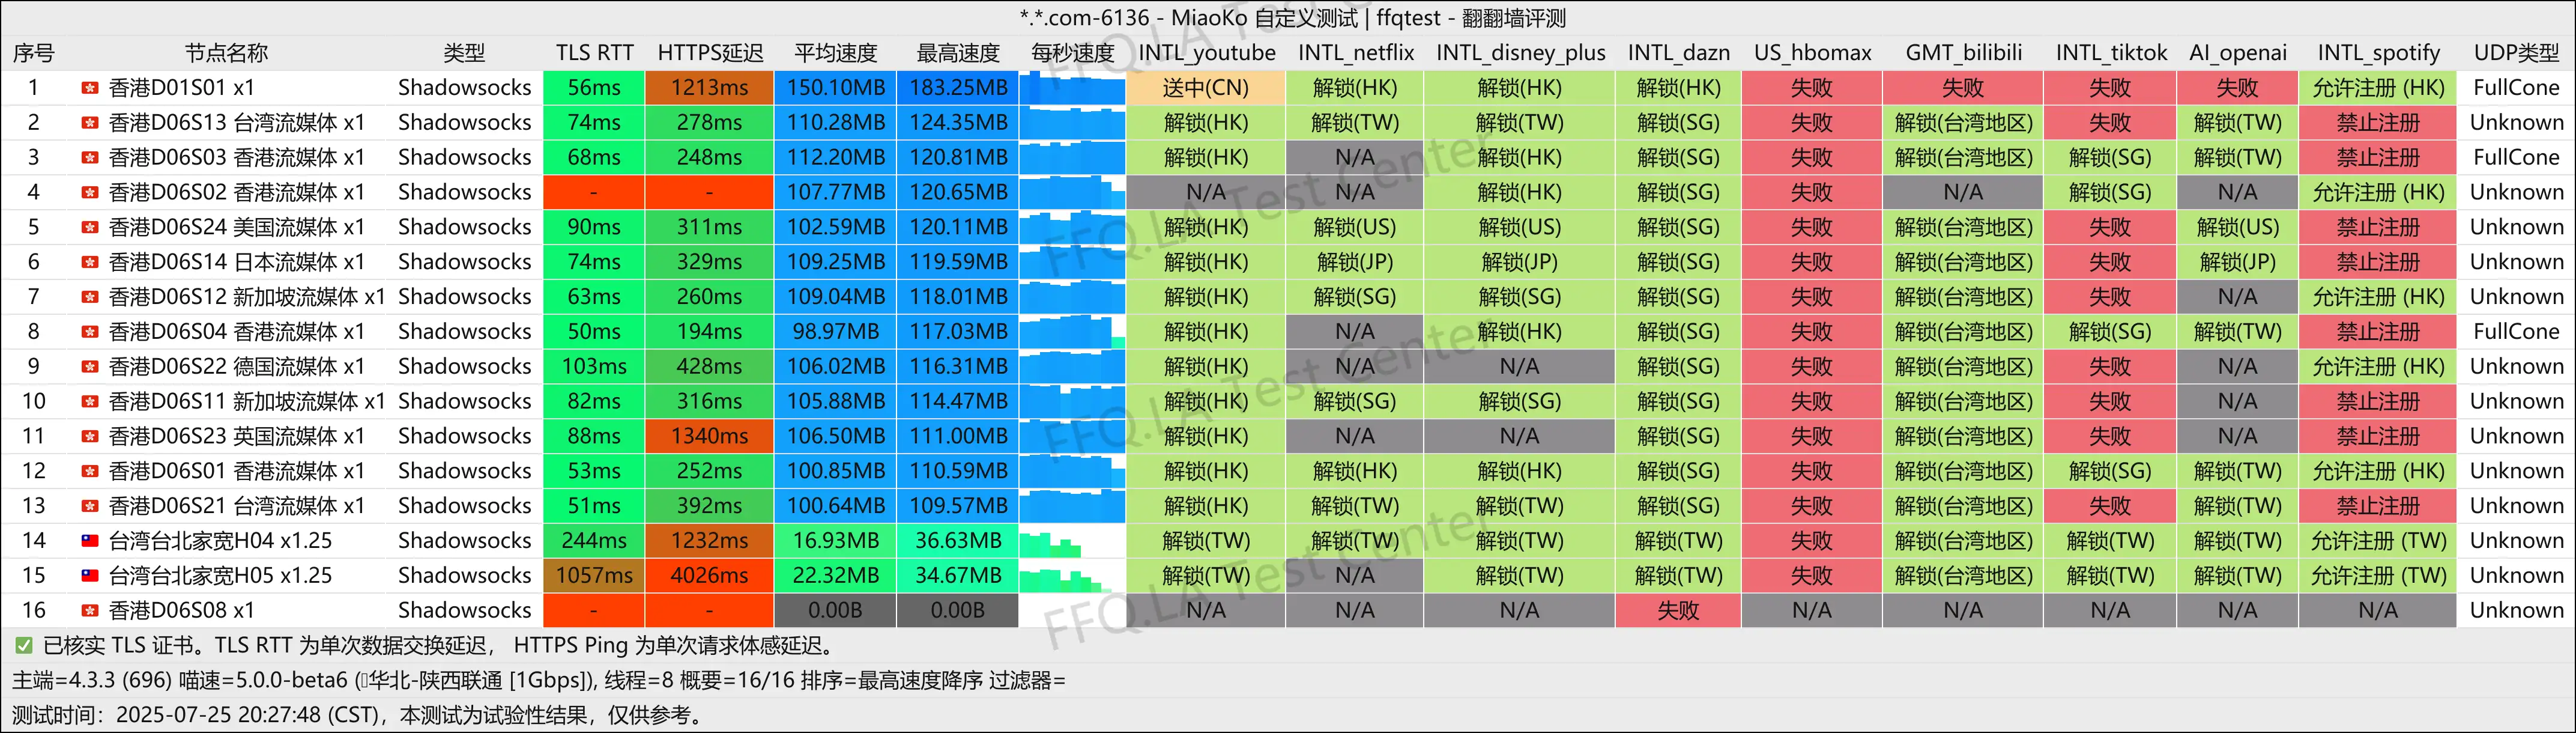Click the 失败 dazn cell for 香港D06S08
This screenshot has height=733, width=2576.
[x=1678, y=610]
